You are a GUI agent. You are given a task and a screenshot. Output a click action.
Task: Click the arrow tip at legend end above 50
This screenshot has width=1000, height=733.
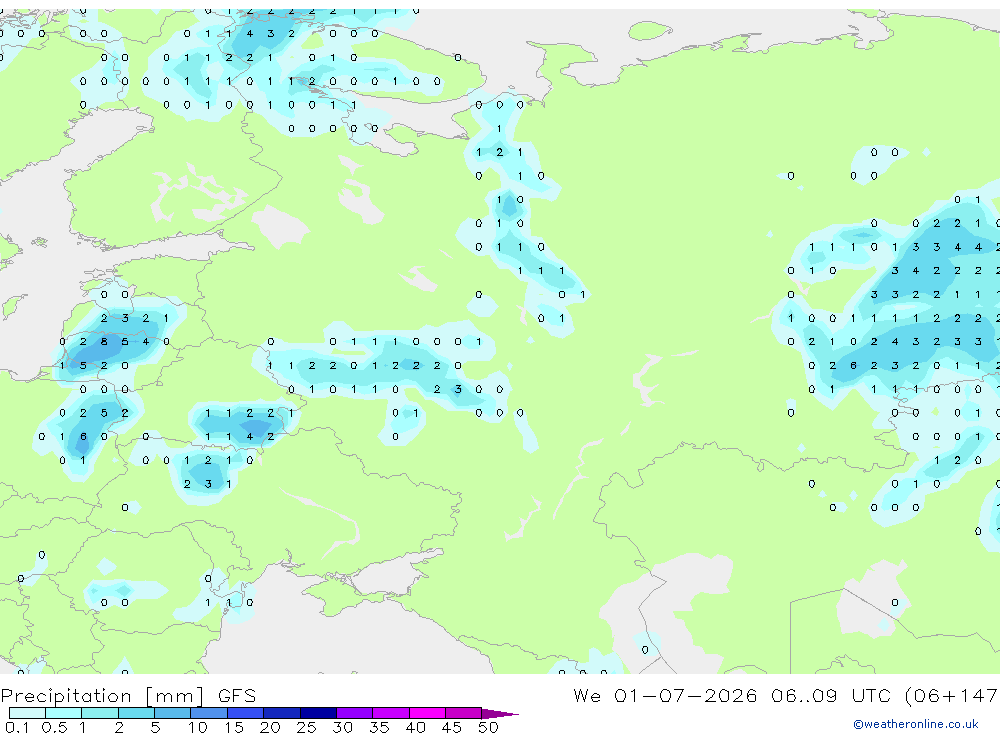(500, 713)
